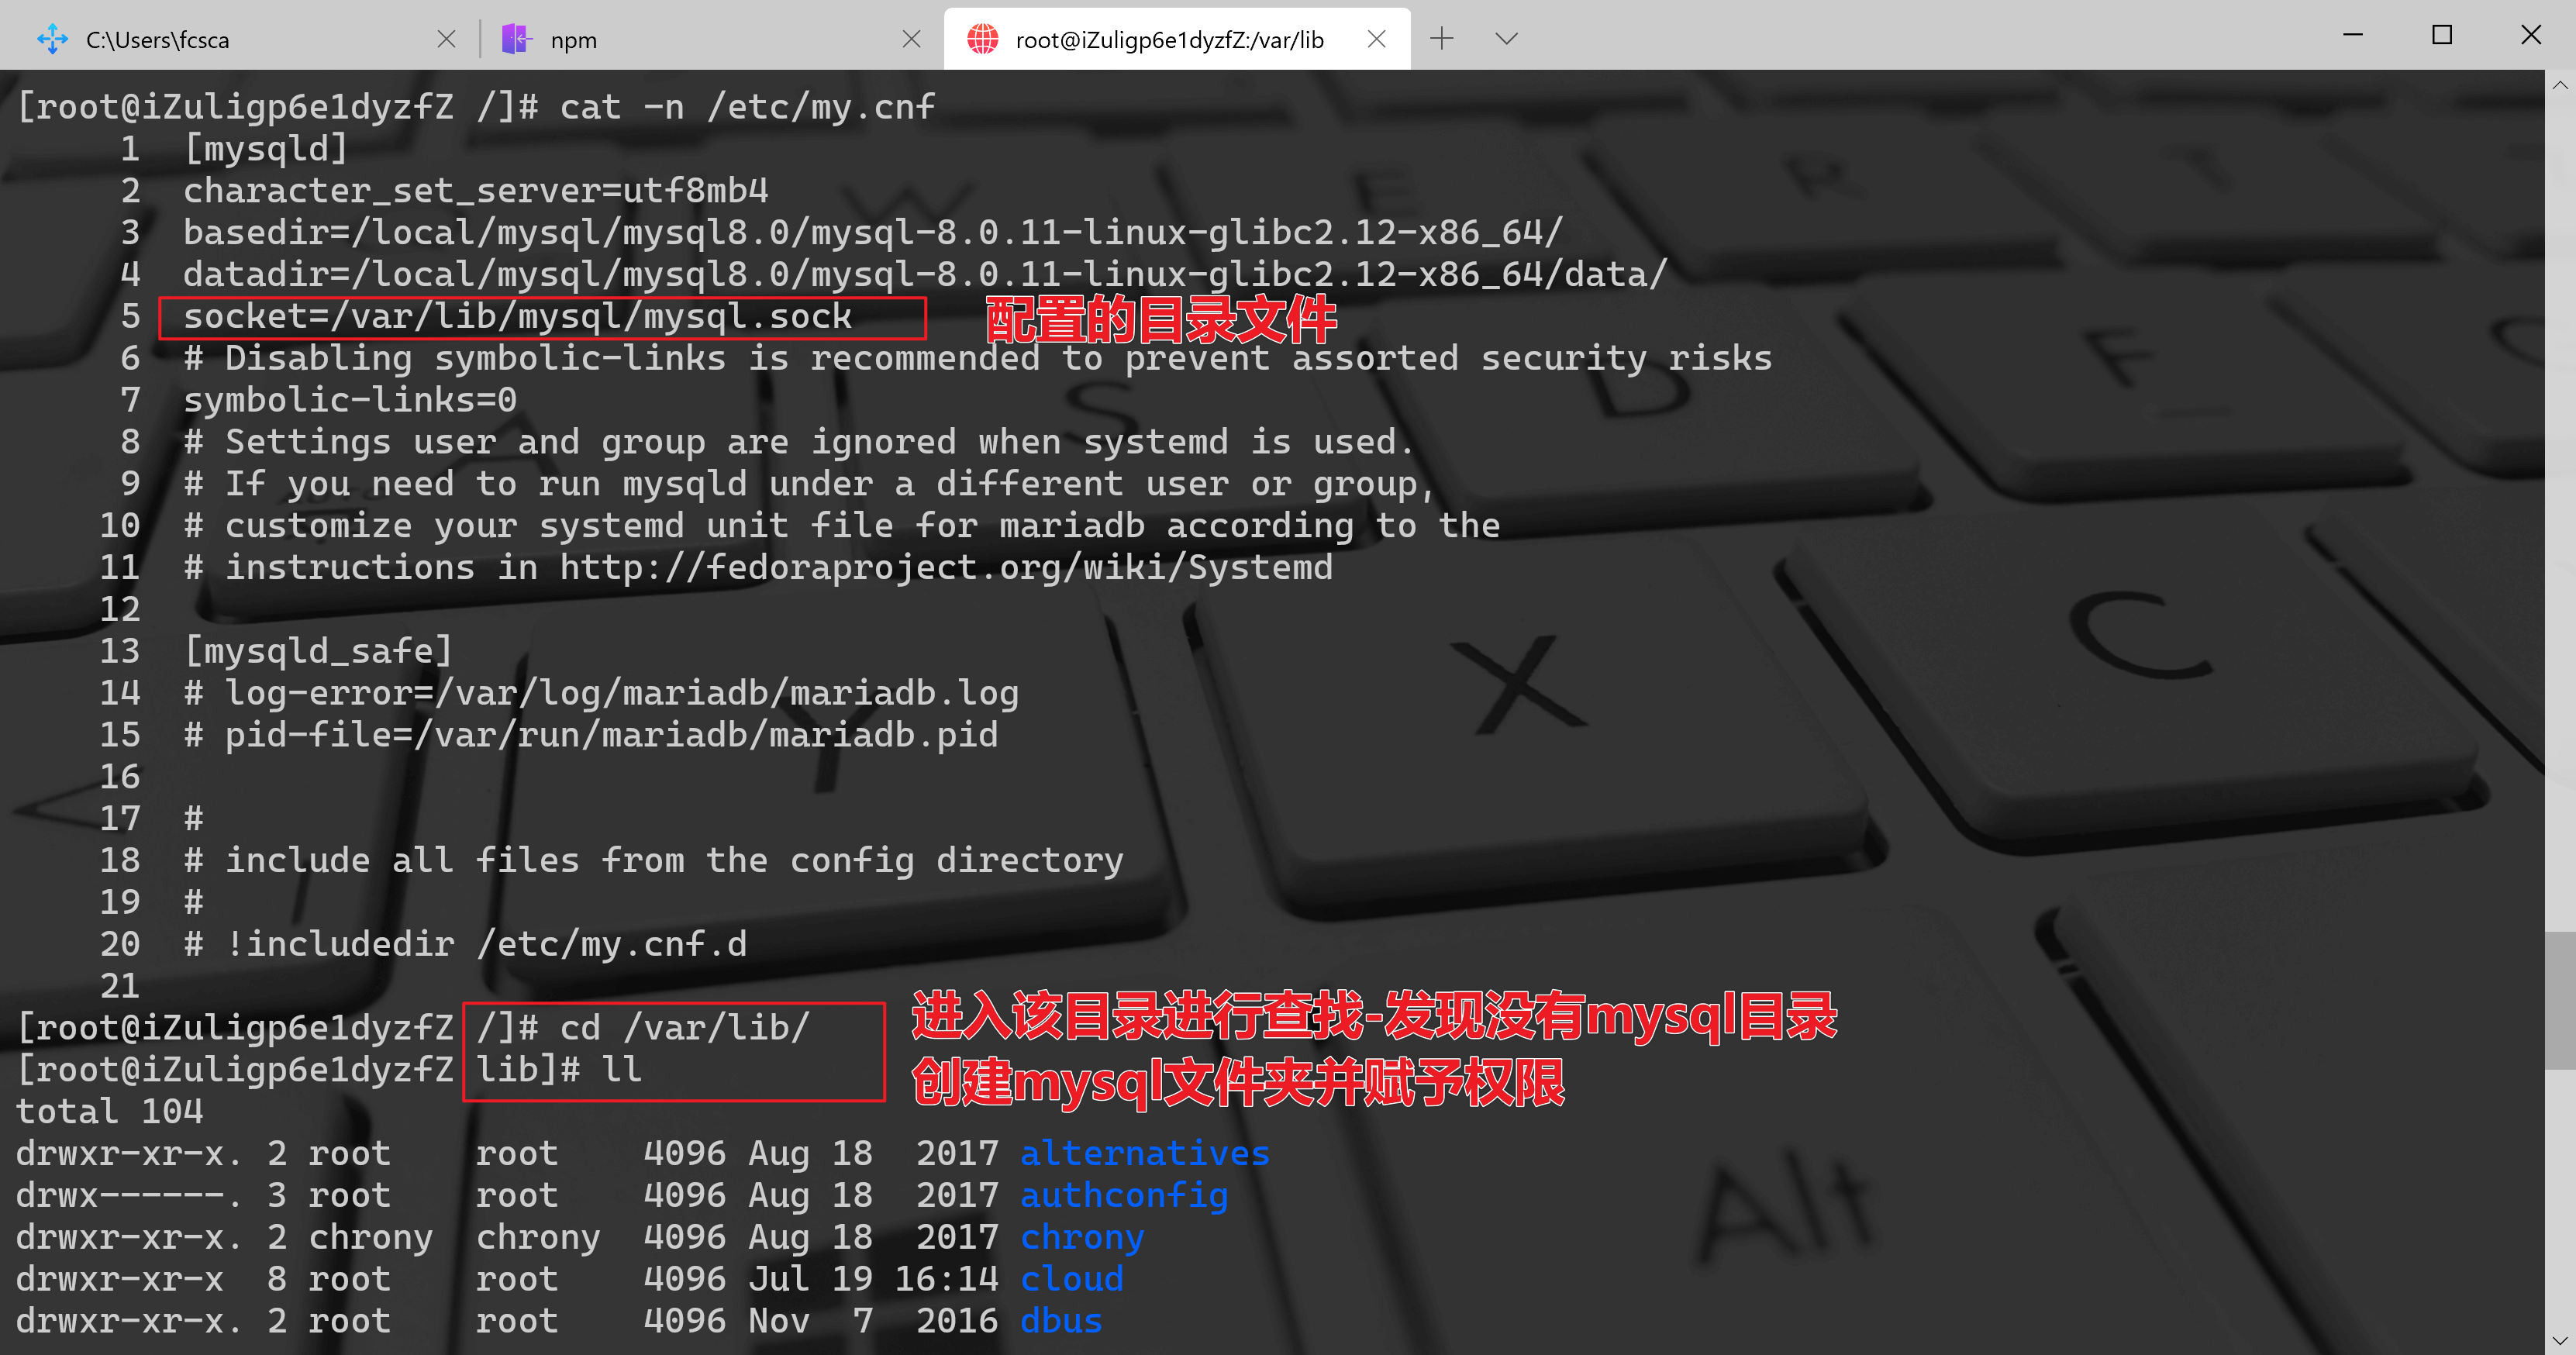Click the include all files comment line
The height and width of the screenshot is (1355, 2576).
(x=653, y=862)
